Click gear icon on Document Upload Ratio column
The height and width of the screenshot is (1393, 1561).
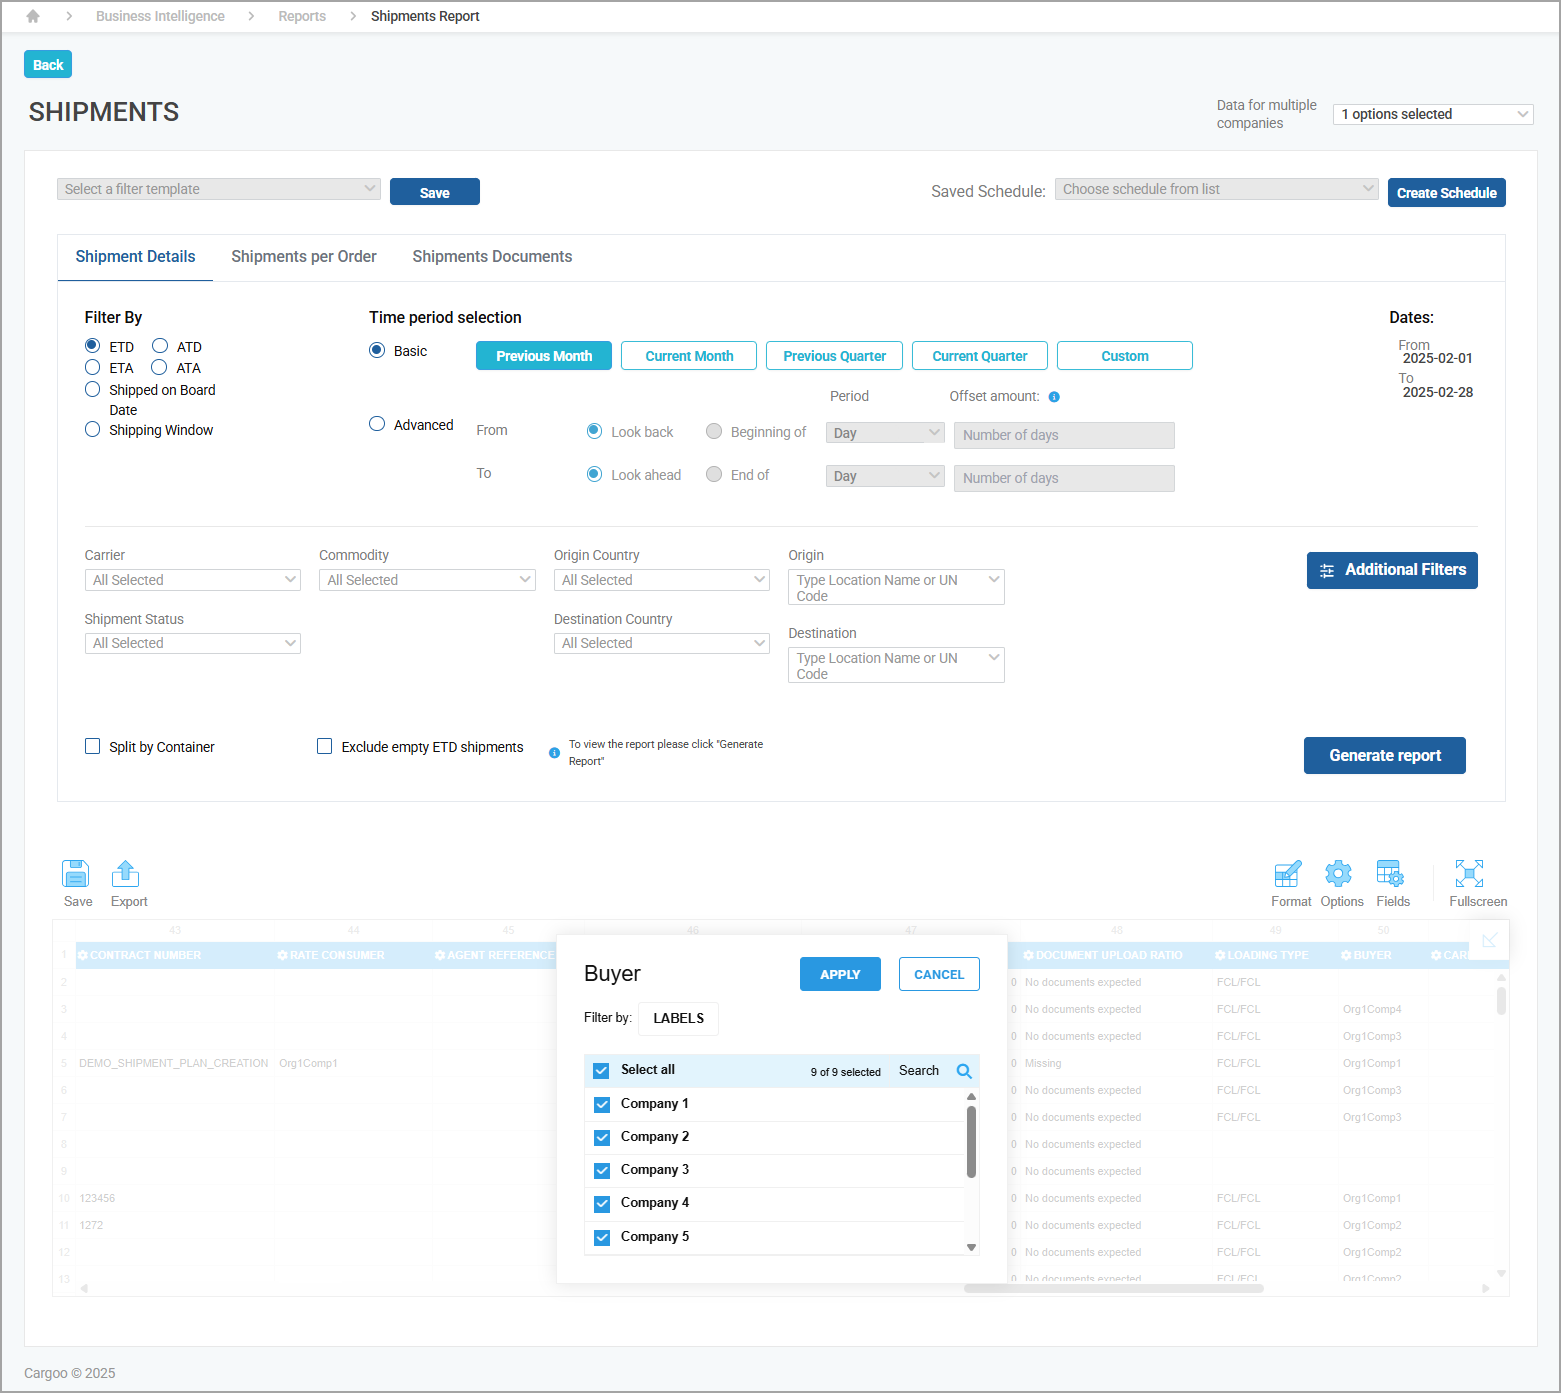click(x=1028, y=956)
